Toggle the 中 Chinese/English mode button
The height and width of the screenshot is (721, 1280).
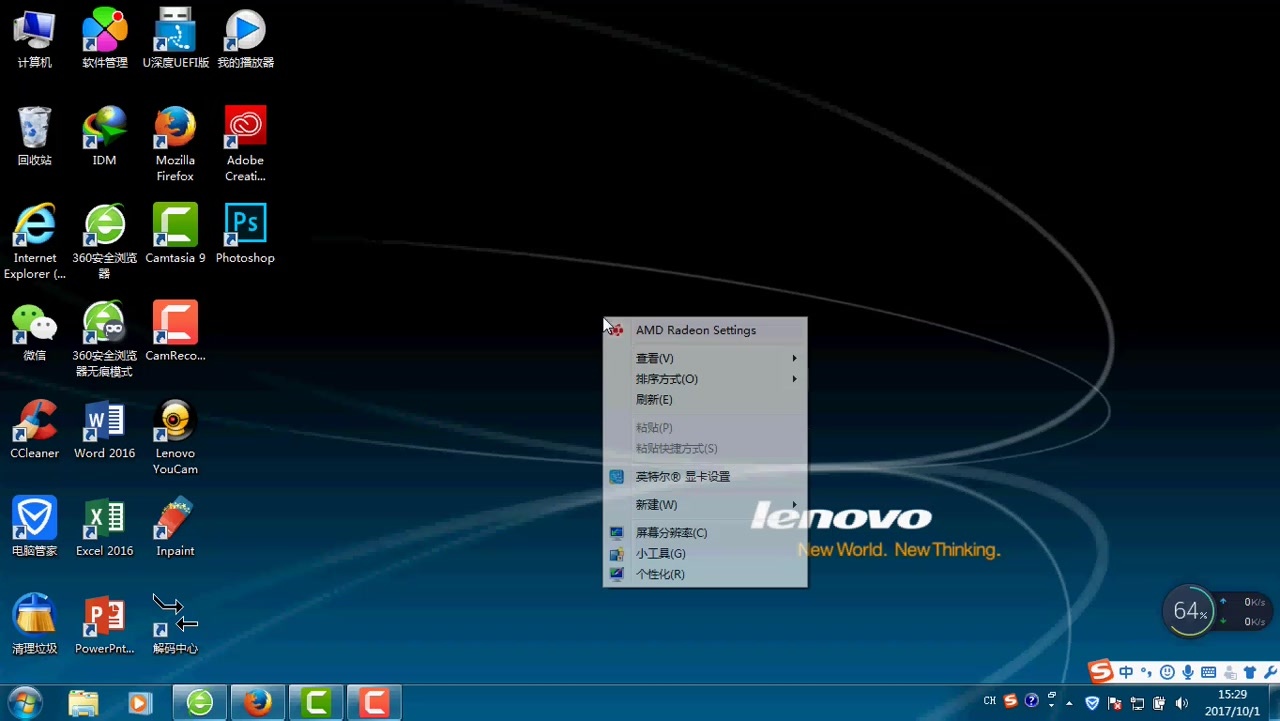1127,672
